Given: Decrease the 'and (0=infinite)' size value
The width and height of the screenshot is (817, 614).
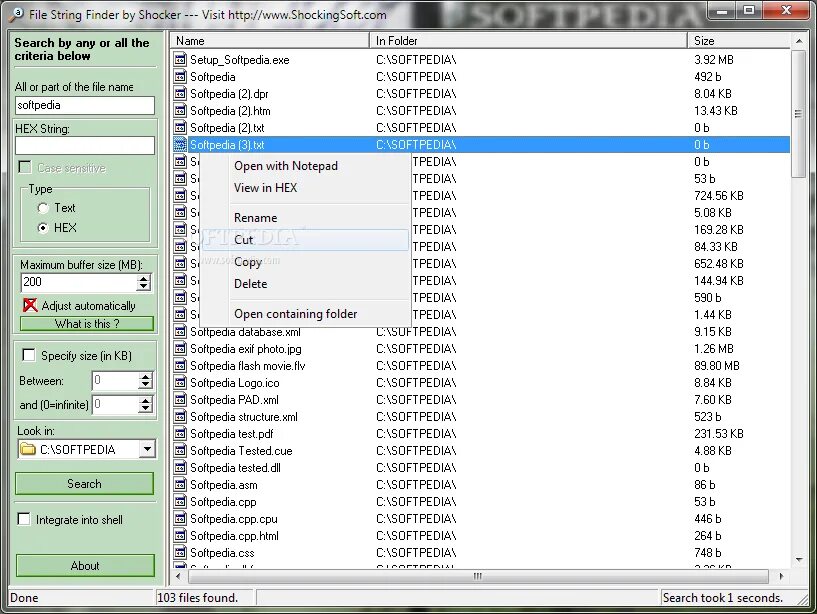Looking at the screenshot, I should point(146,409).
